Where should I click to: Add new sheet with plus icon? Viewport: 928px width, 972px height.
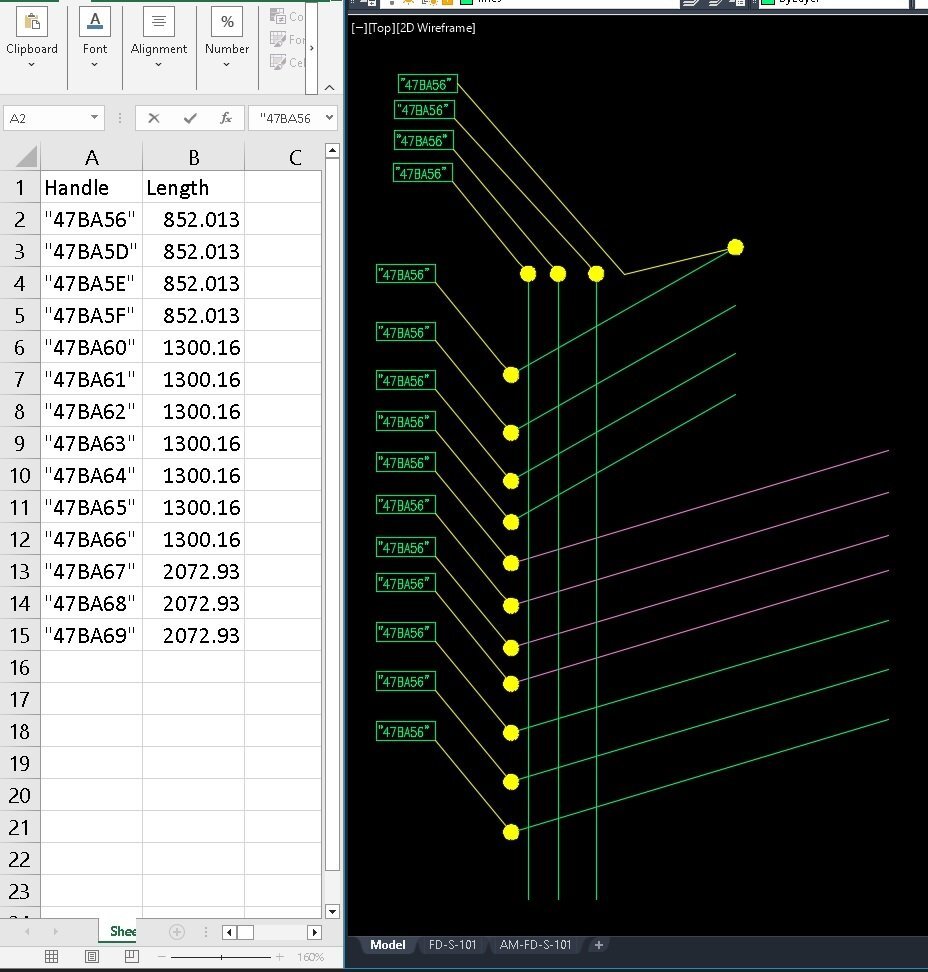click(x=177, y=932)
